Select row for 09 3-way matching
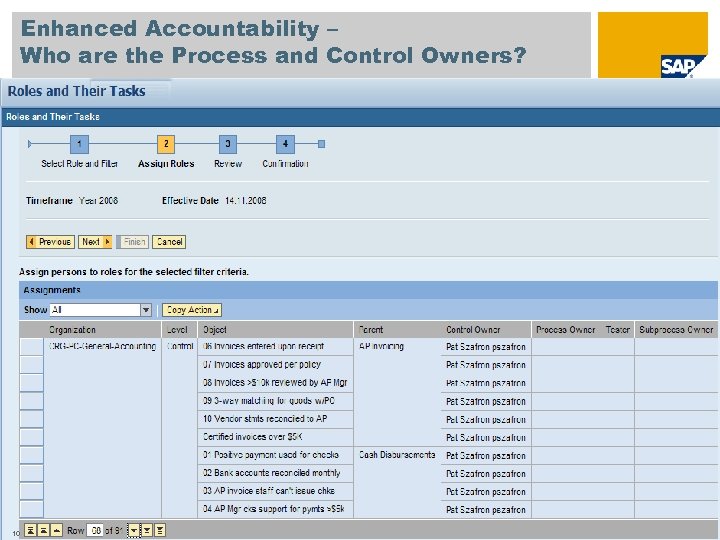 click(31, 401)
